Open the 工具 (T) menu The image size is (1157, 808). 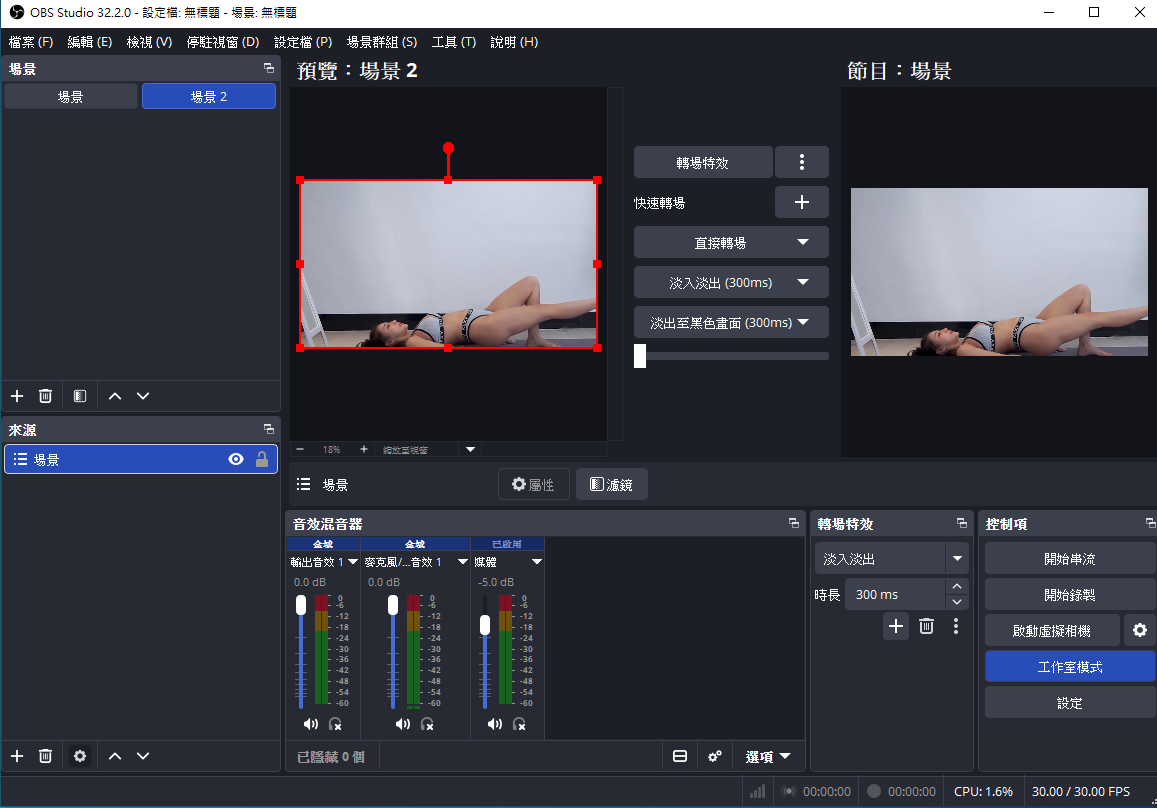coord(454,42)
